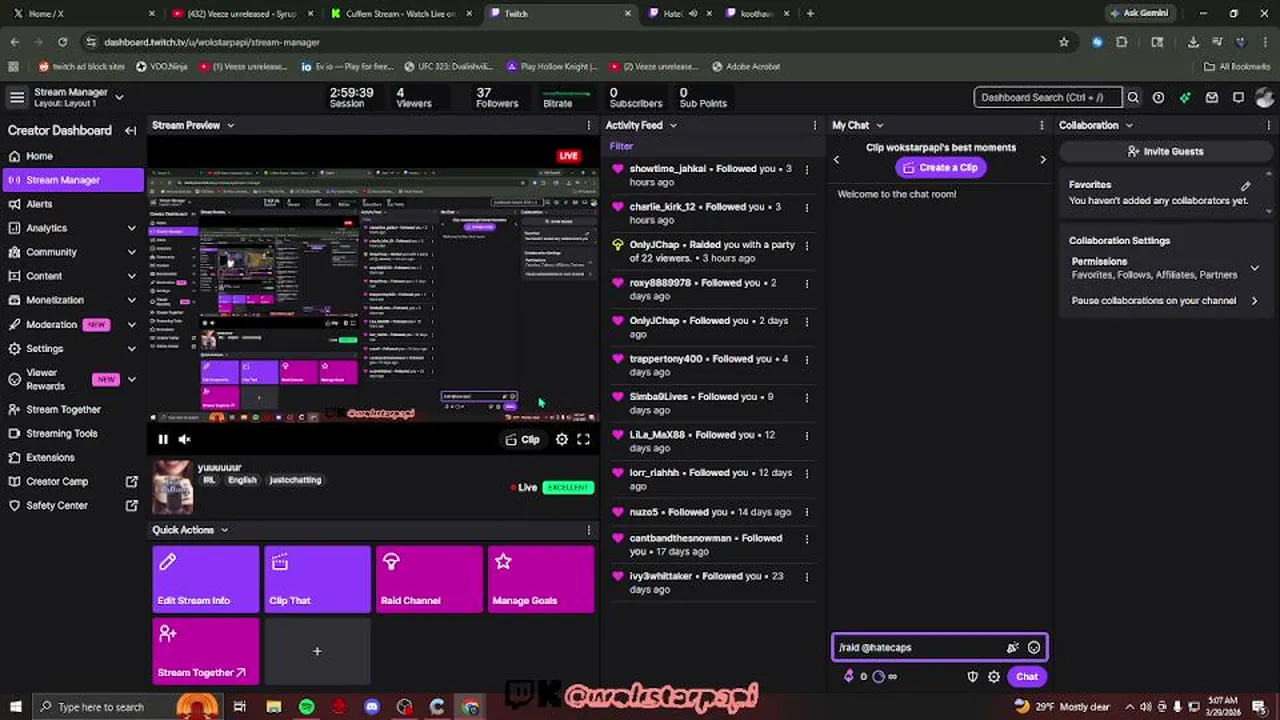Open Stream Preview panel options dots
The height and width of the screenshot is (720, 1280).
pyautogui.click(x=589, y=125)
